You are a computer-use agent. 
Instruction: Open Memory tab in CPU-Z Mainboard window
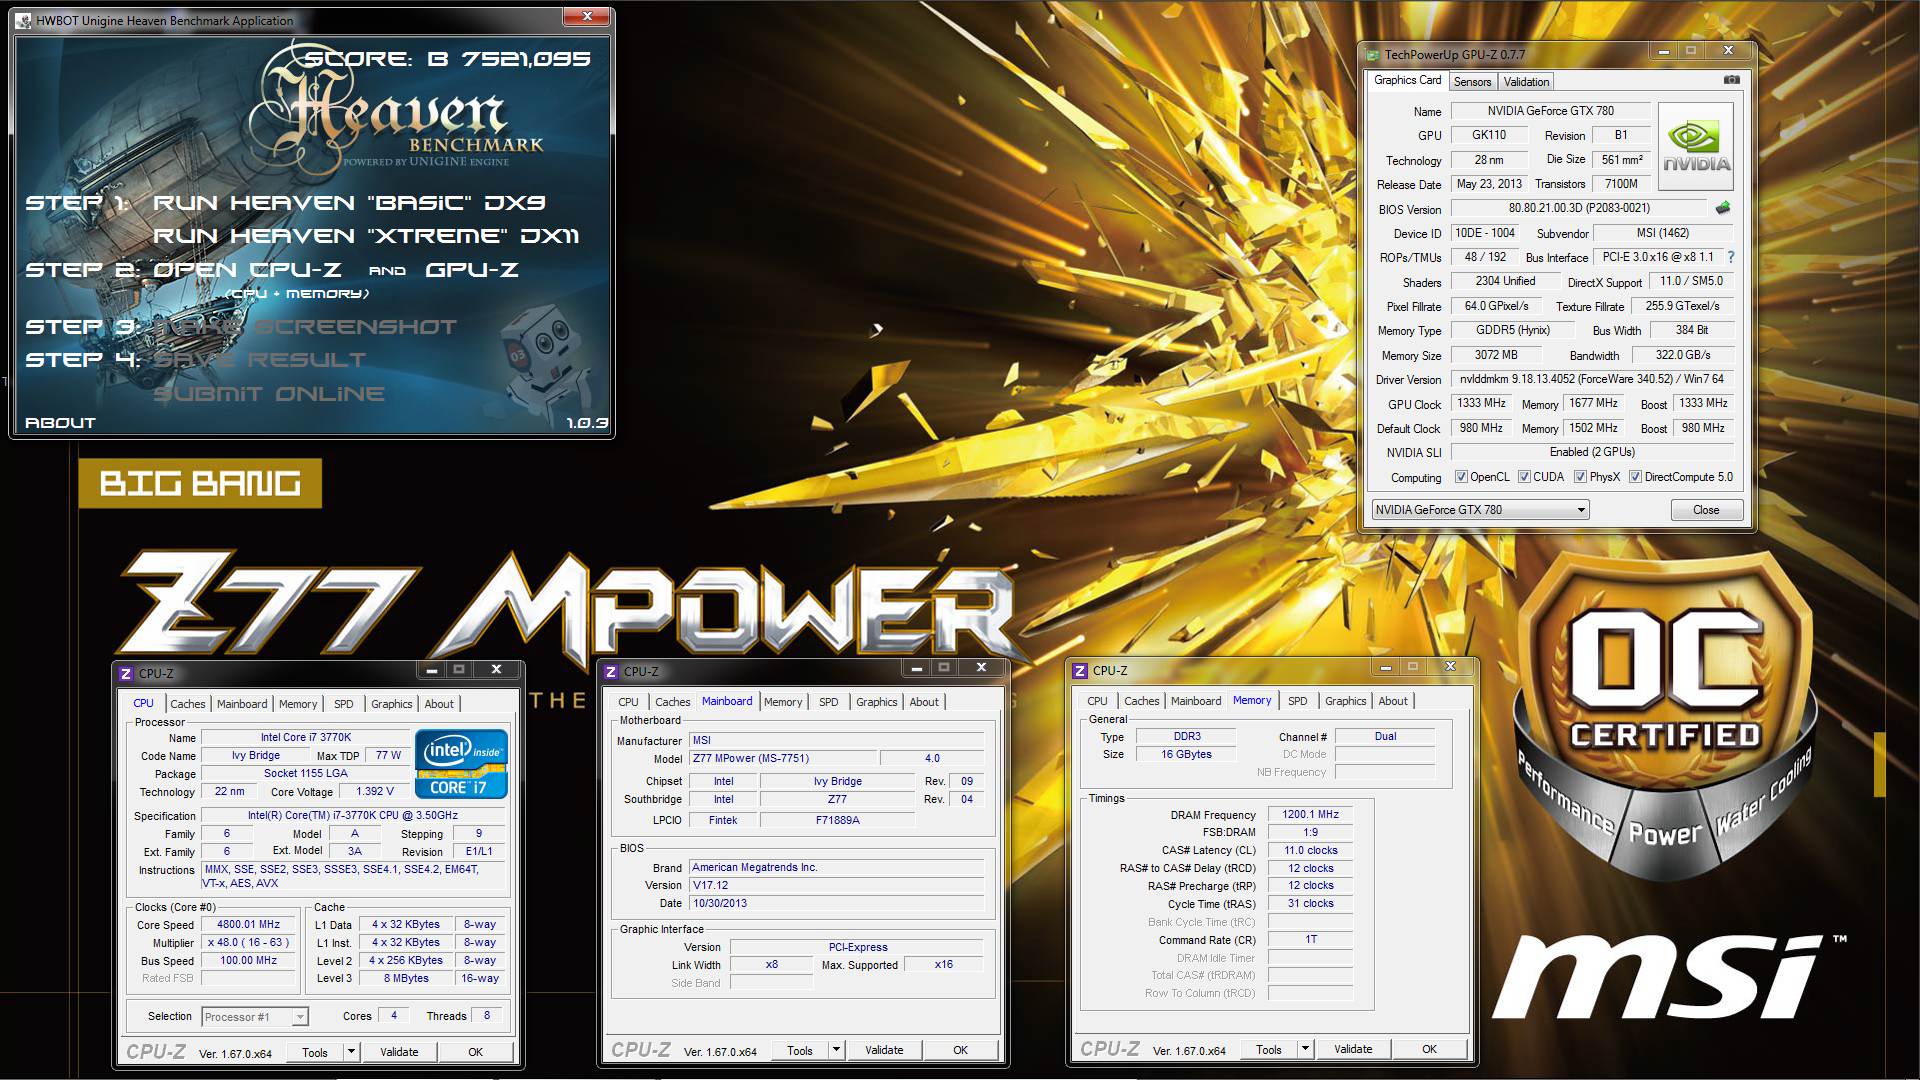pos(783,702)
